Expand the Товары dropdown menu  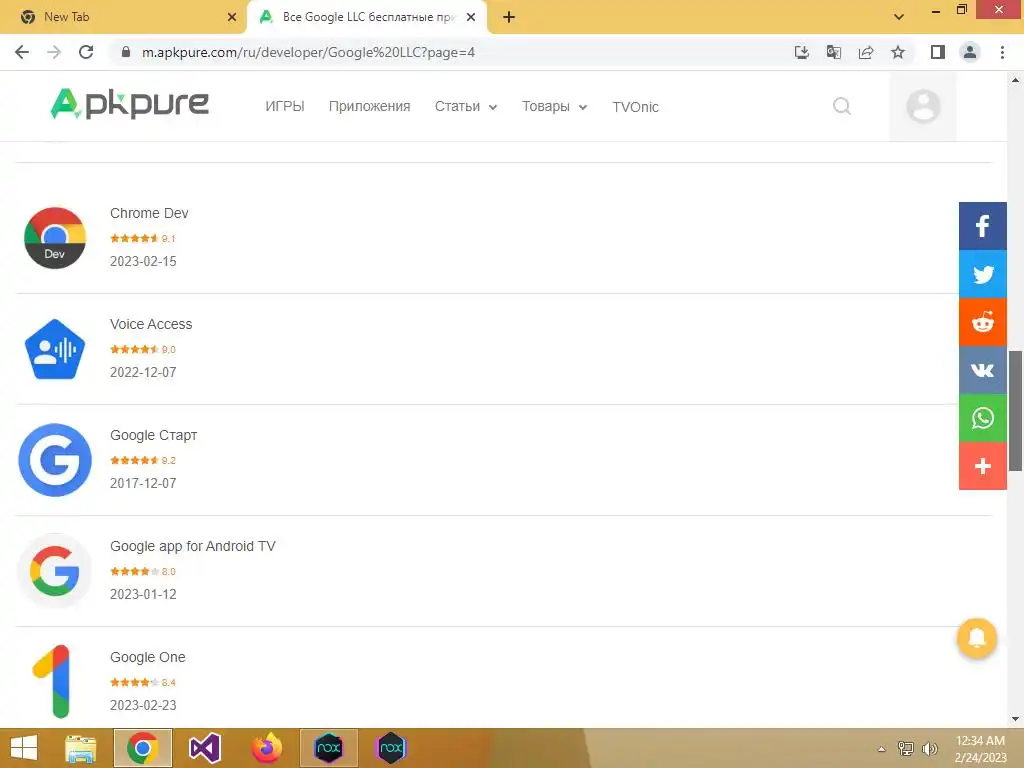point(554,106)
